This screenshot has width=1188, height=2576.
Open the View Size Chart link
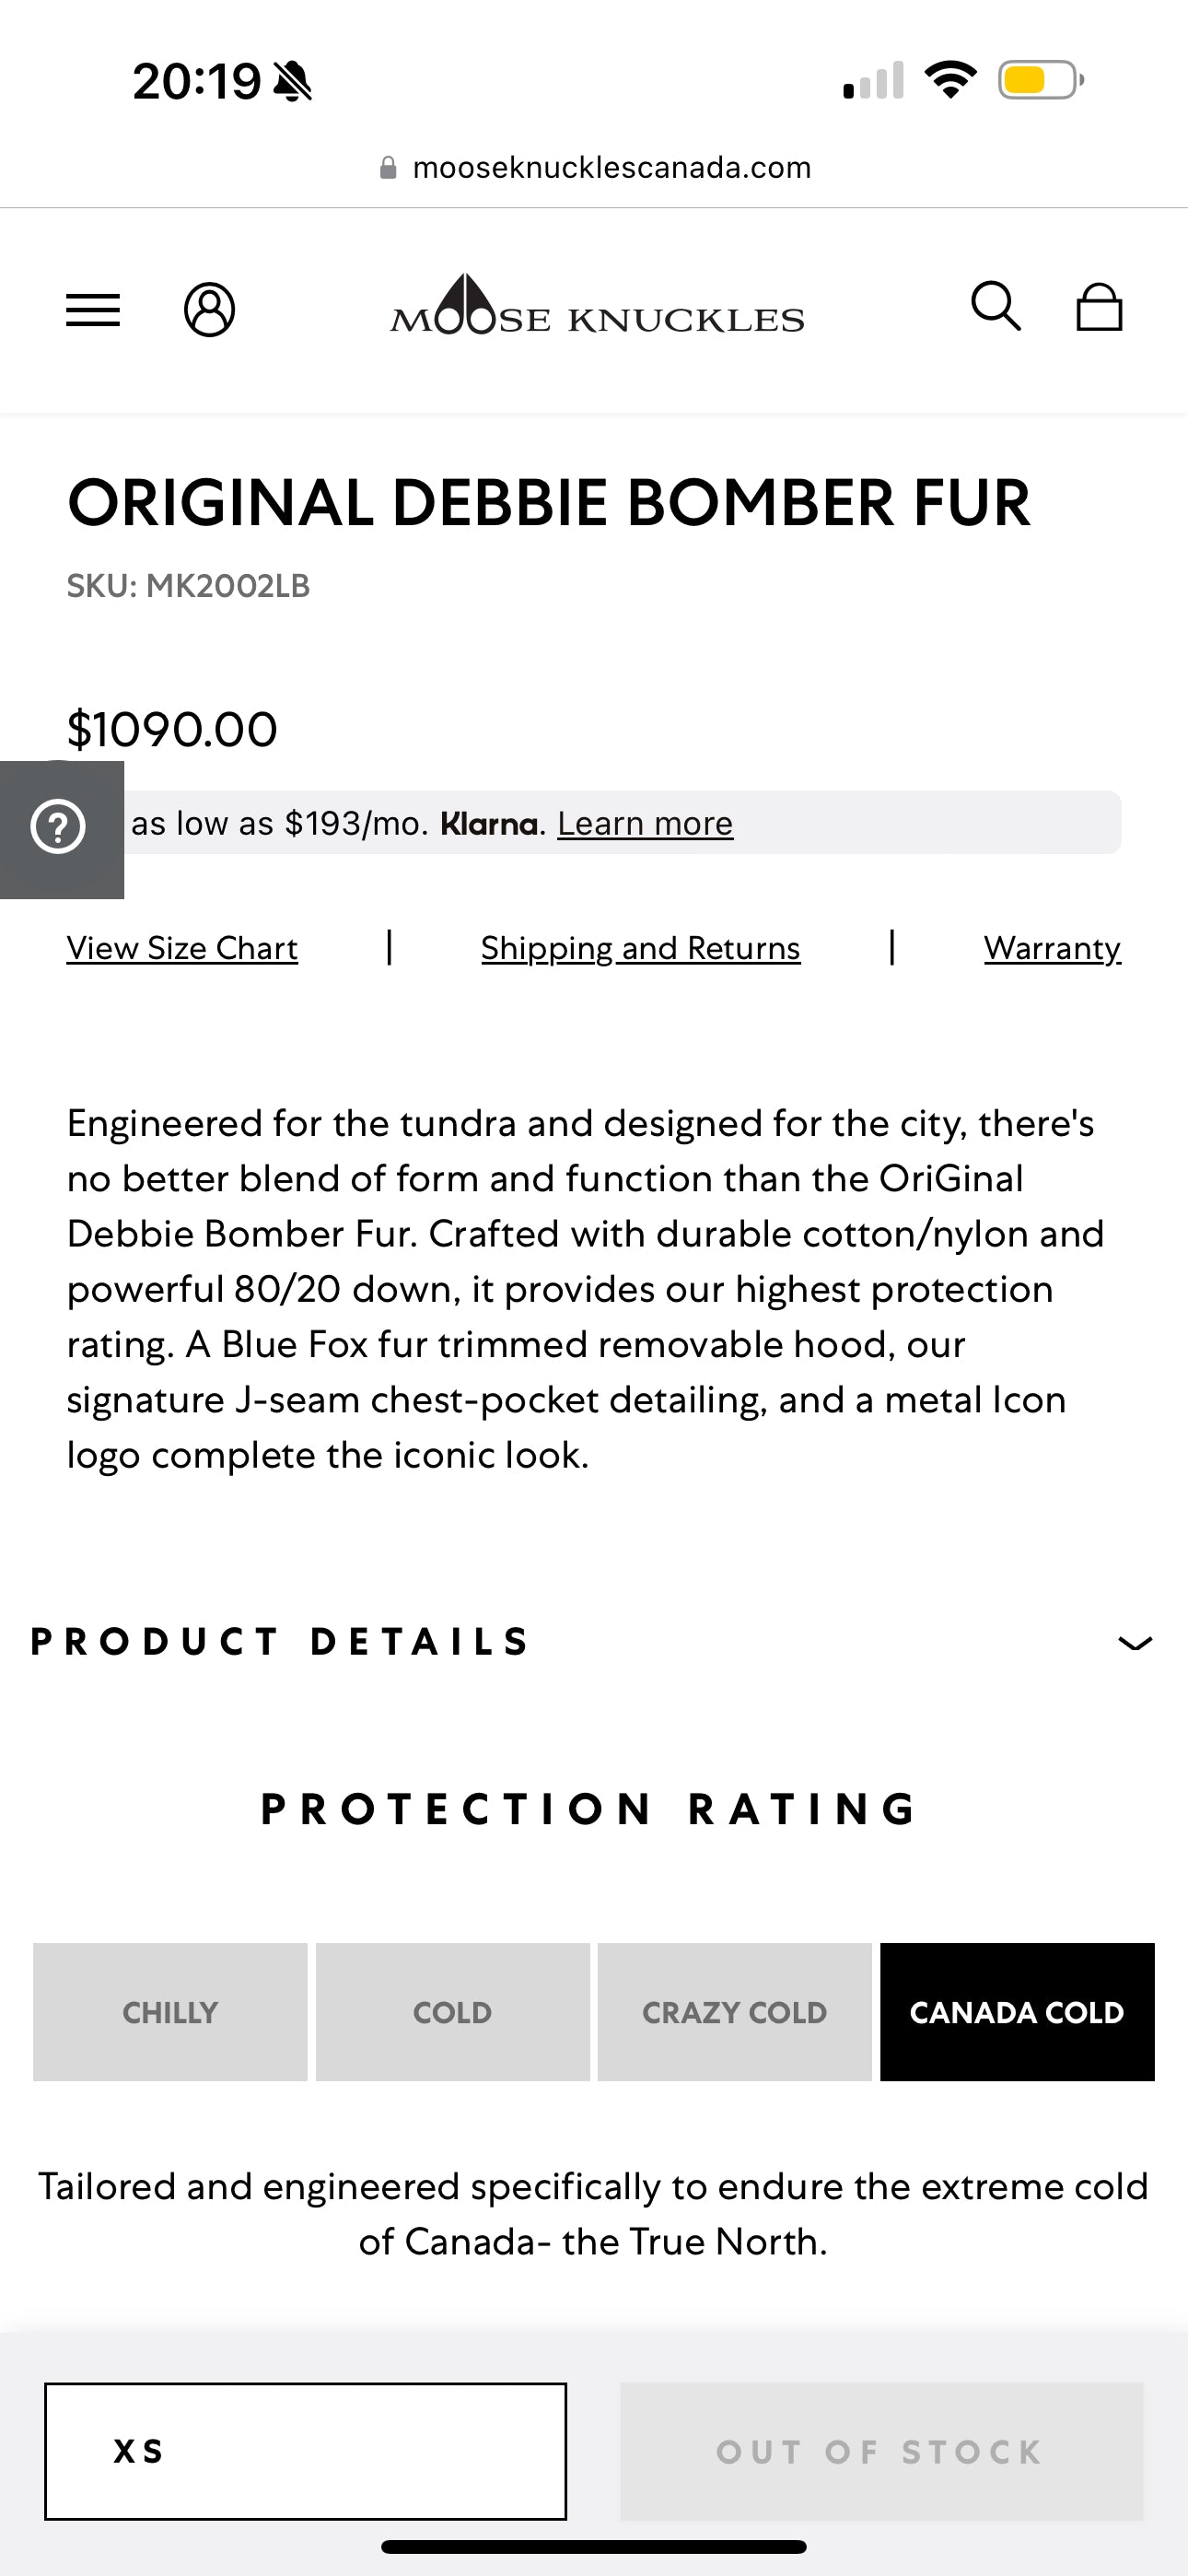[182, 948]
